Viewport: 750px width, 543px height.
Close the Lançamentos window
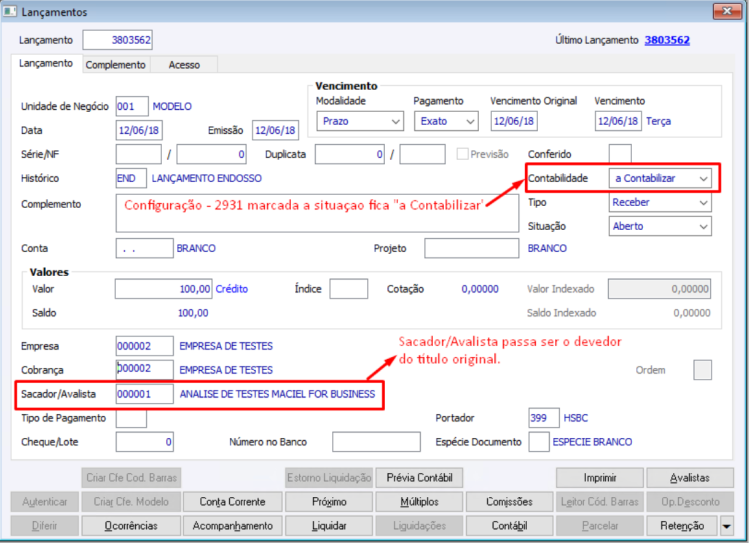pos(727,11)
